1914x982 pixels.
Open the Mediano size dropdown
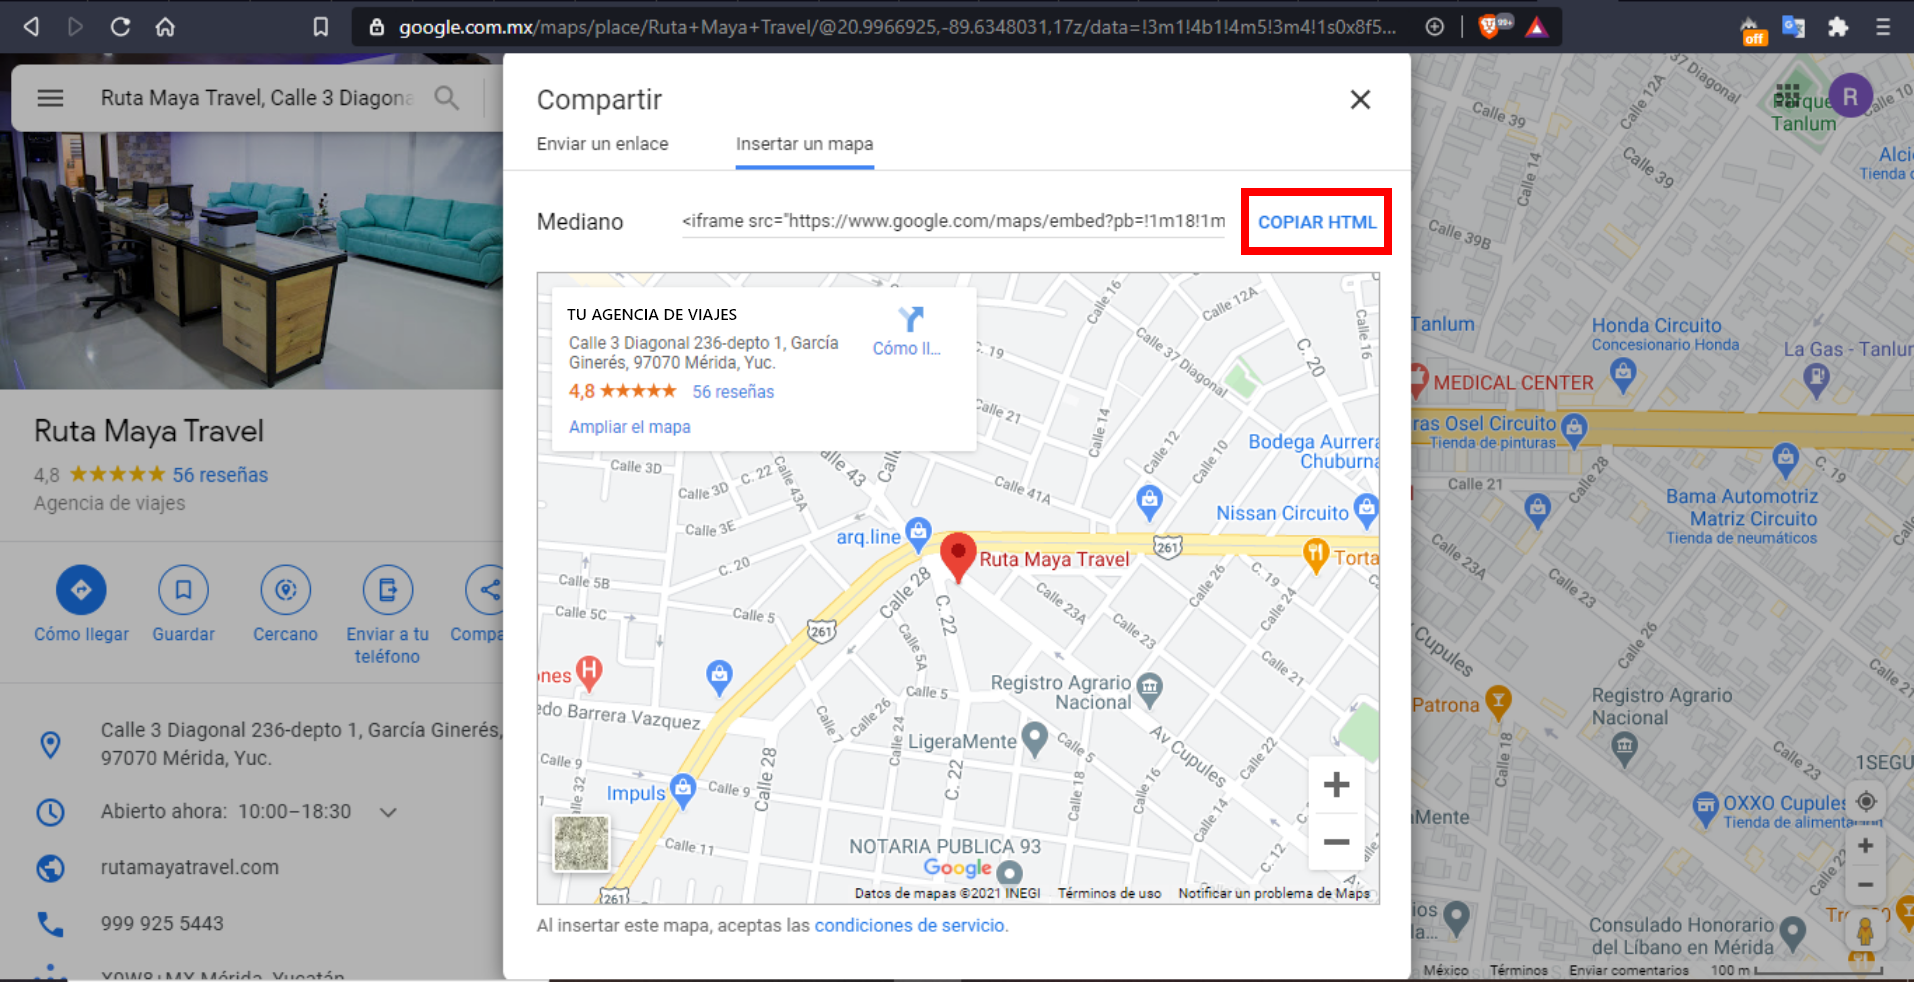pos(580,222)
